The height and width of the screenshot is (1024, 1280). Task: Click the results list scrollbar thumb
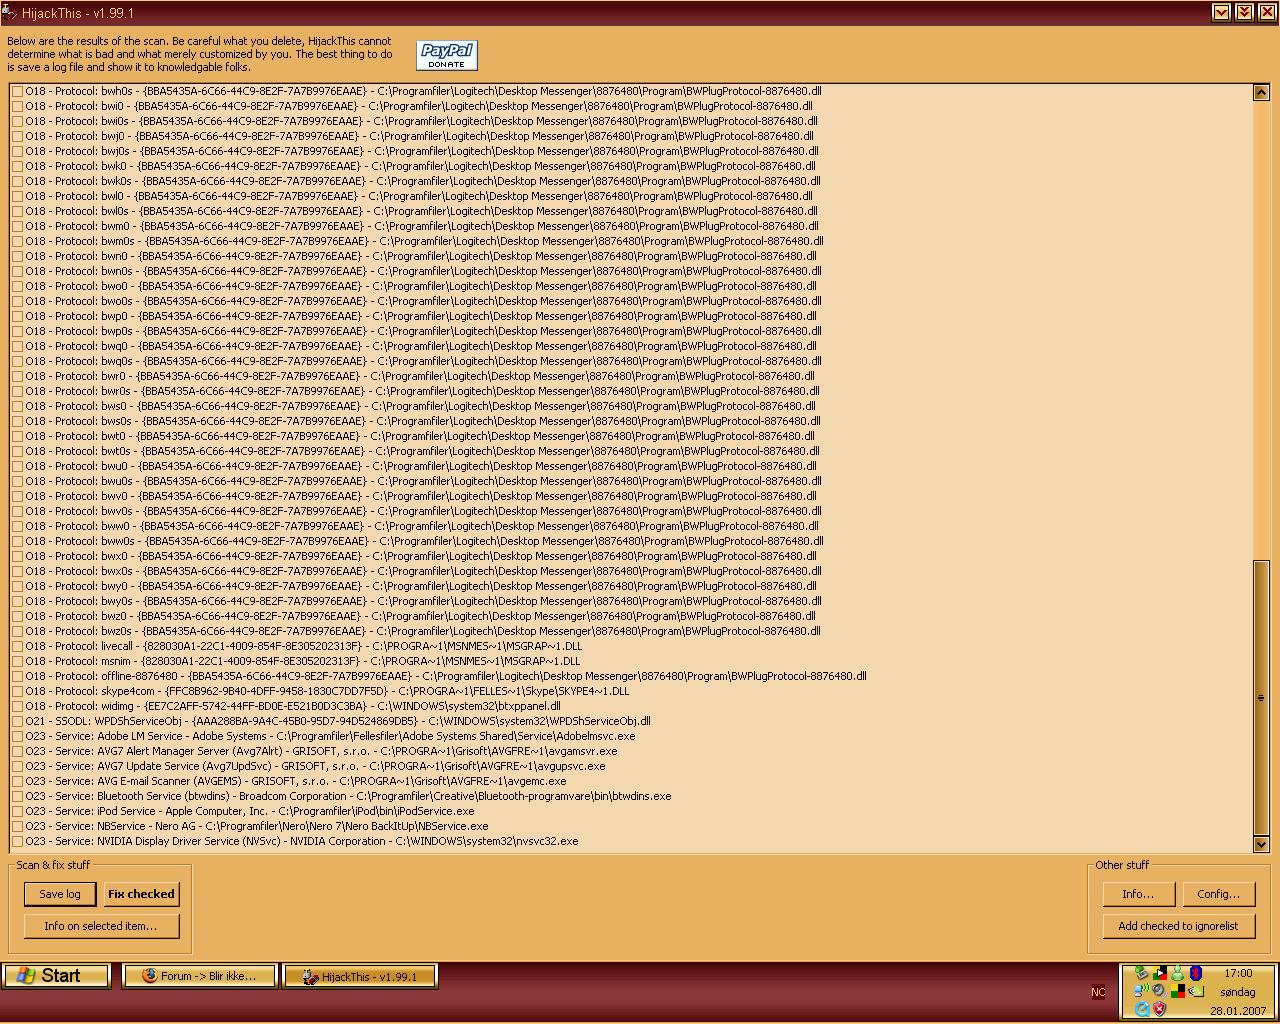1261,697
